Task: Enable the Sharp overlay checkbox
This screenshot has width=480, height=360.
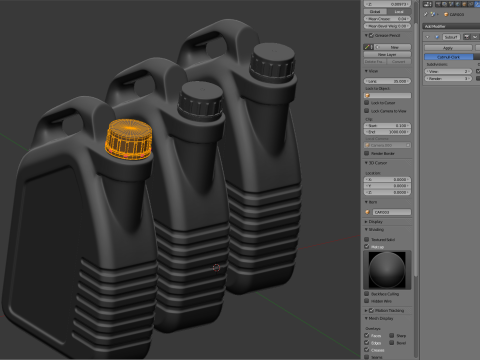Action: click(392, 335)
